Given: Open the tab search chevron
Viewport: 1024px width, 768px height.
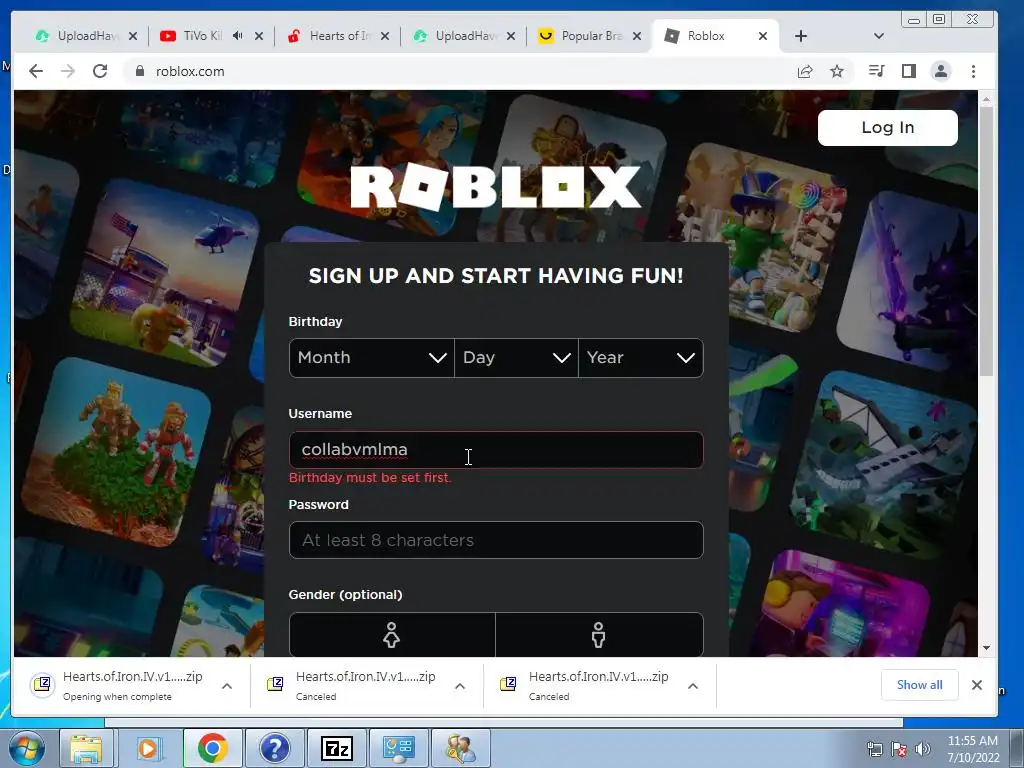Looking at the screenshot, I should pos(878,36).
